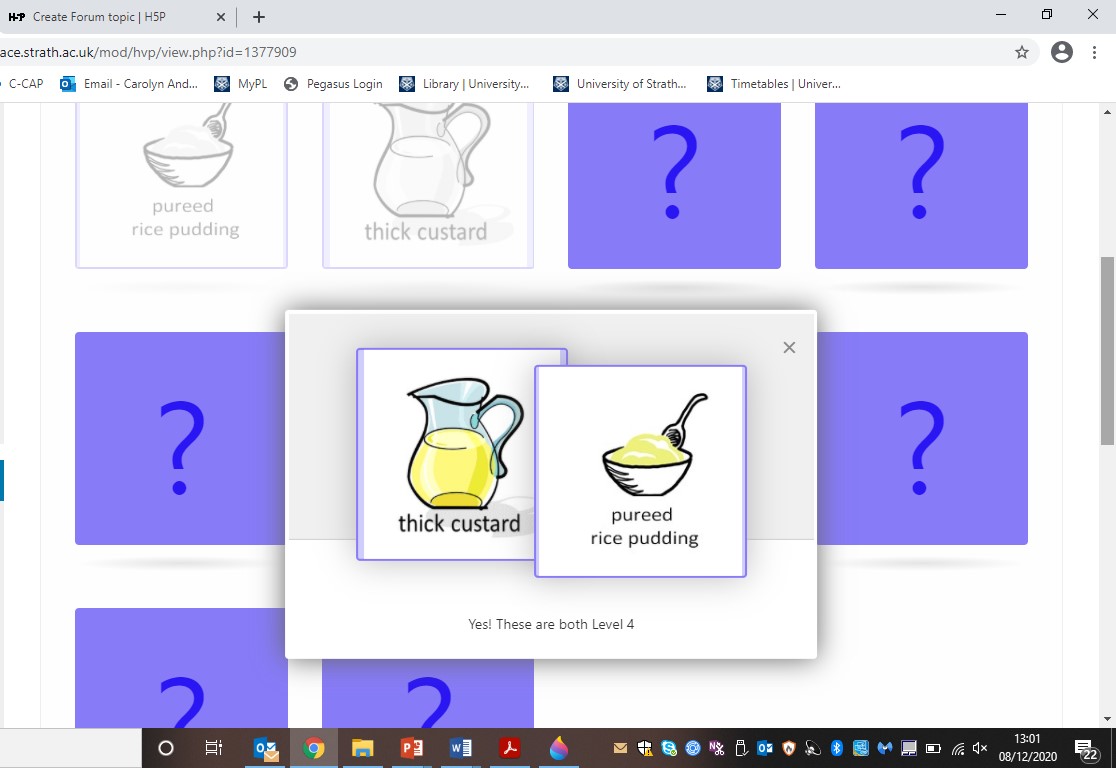
Task: Click the greyed-out thick custard card
Action: 428,185
